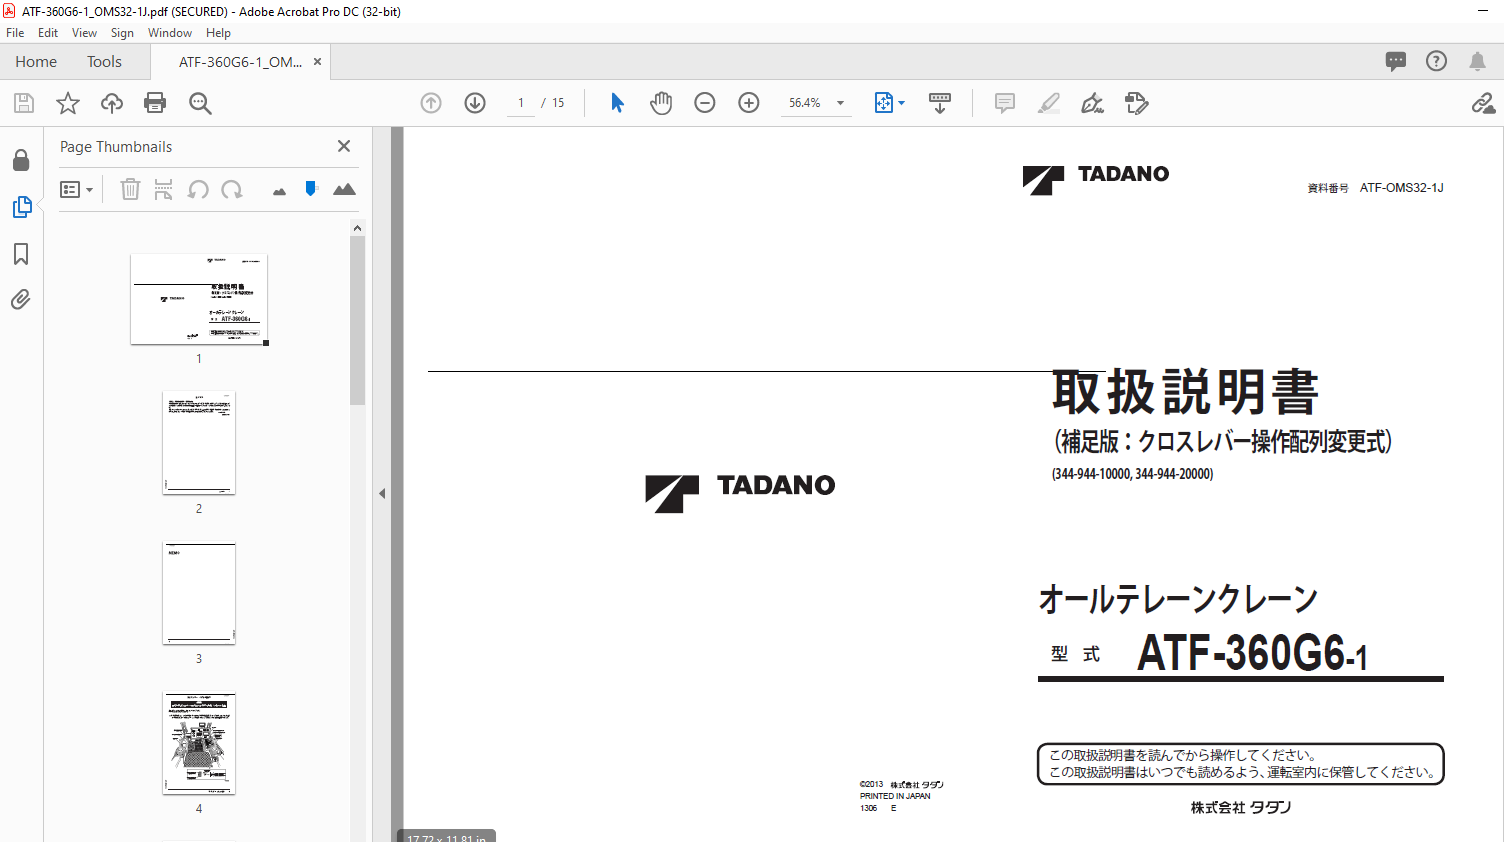Image resolution: width=1504 pixels, height=842 pixels.
Task: Reduce thumbnail size small mountain icon
Action: pyautogui.click(x=279, y=191)
